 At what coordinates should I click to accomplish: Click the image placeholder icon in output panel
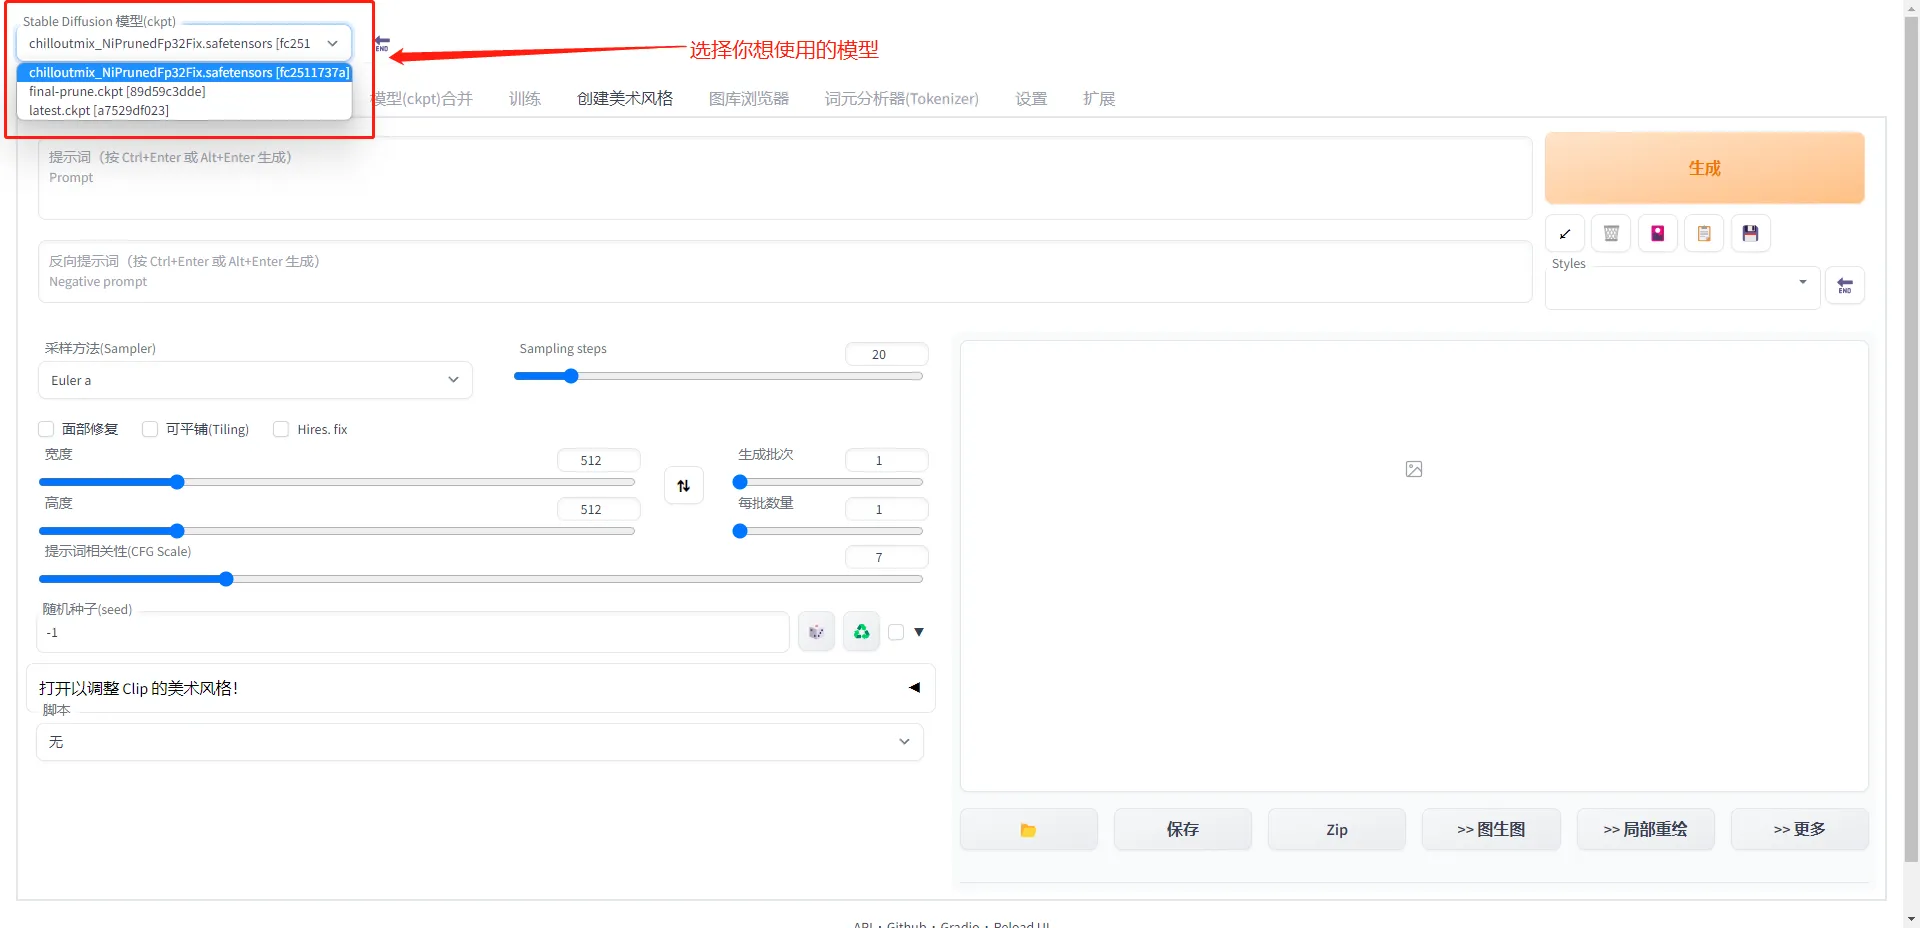(1414, 469)
